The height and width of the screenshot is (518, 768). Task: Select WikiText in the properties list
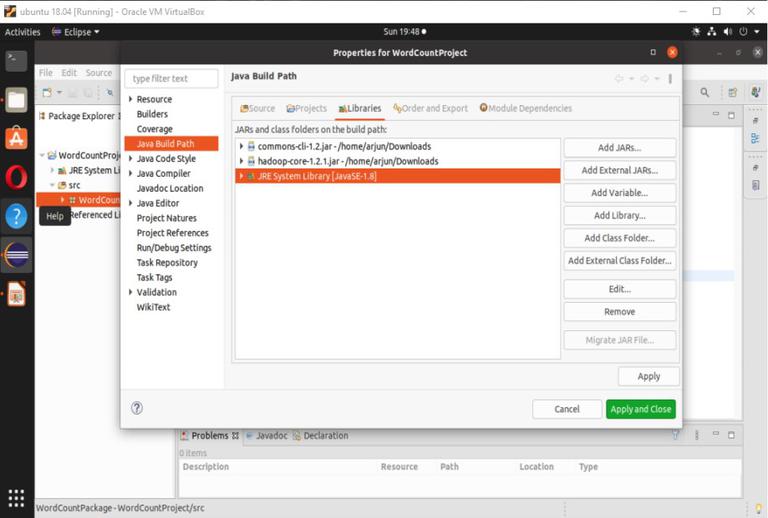click(x=153, y=307)
